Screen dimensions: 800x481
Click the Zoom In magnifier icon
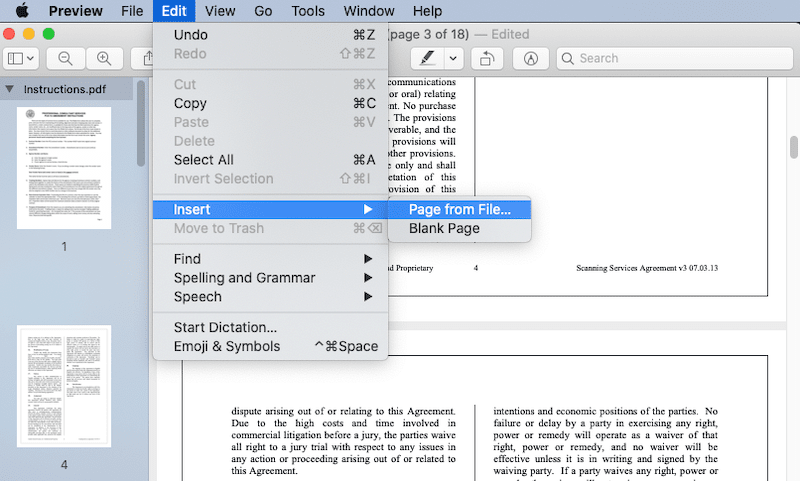pyautogui.click(x=104, y=58)
